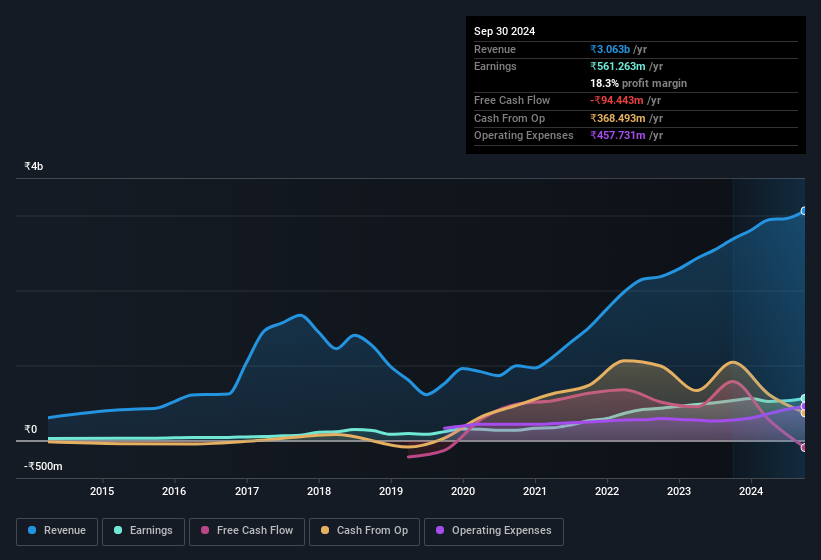
Task: Toggle the Operating Expenses series label
Action: [501, 530]
